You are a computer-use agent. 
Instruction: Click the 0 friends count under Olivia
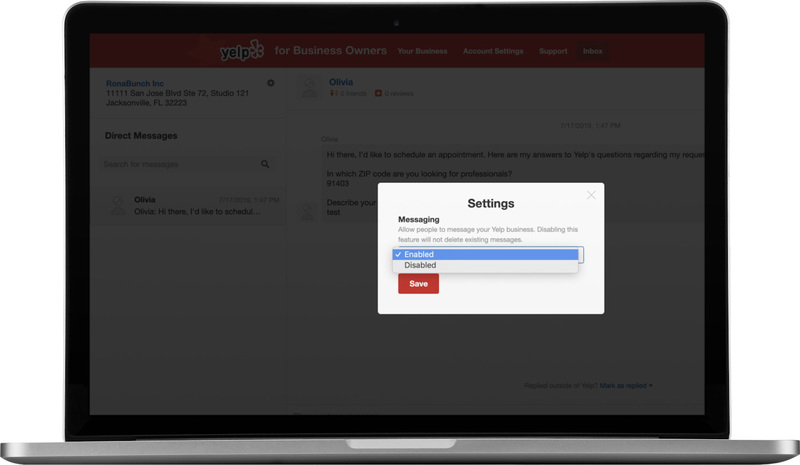pyautogui.click(x=348, y=93)
